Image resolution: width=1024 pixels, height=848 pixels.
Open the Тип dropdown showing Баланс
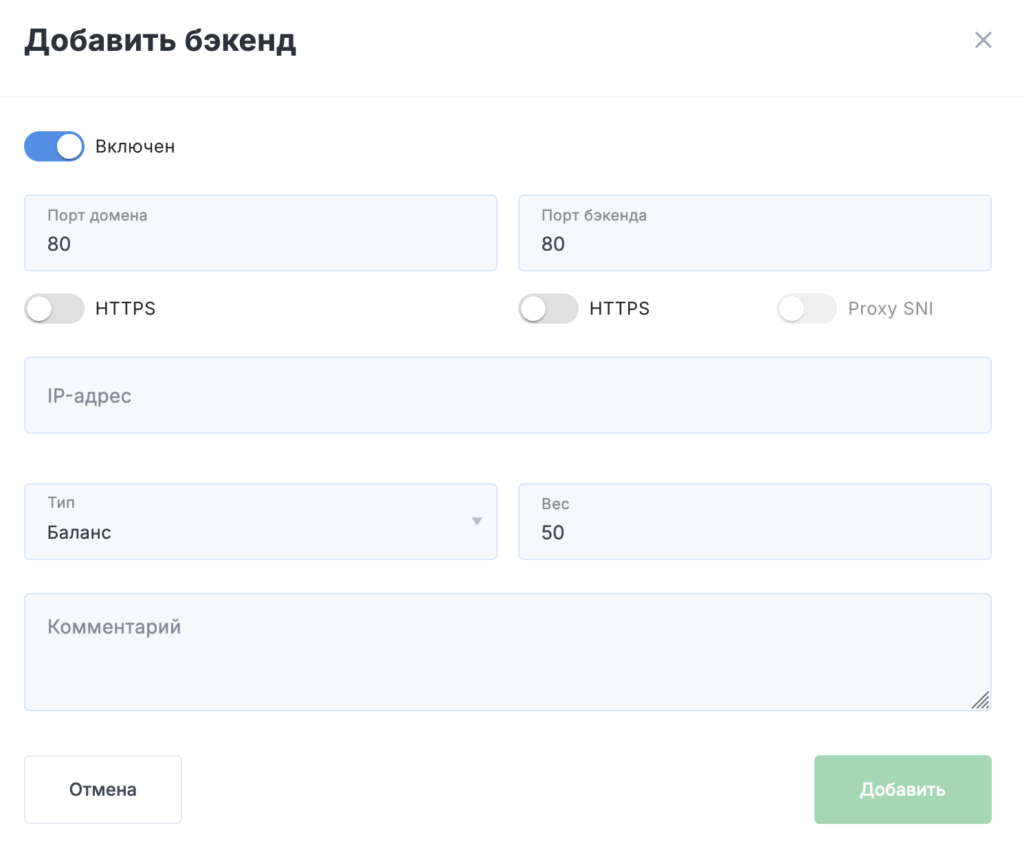[260, 522]
